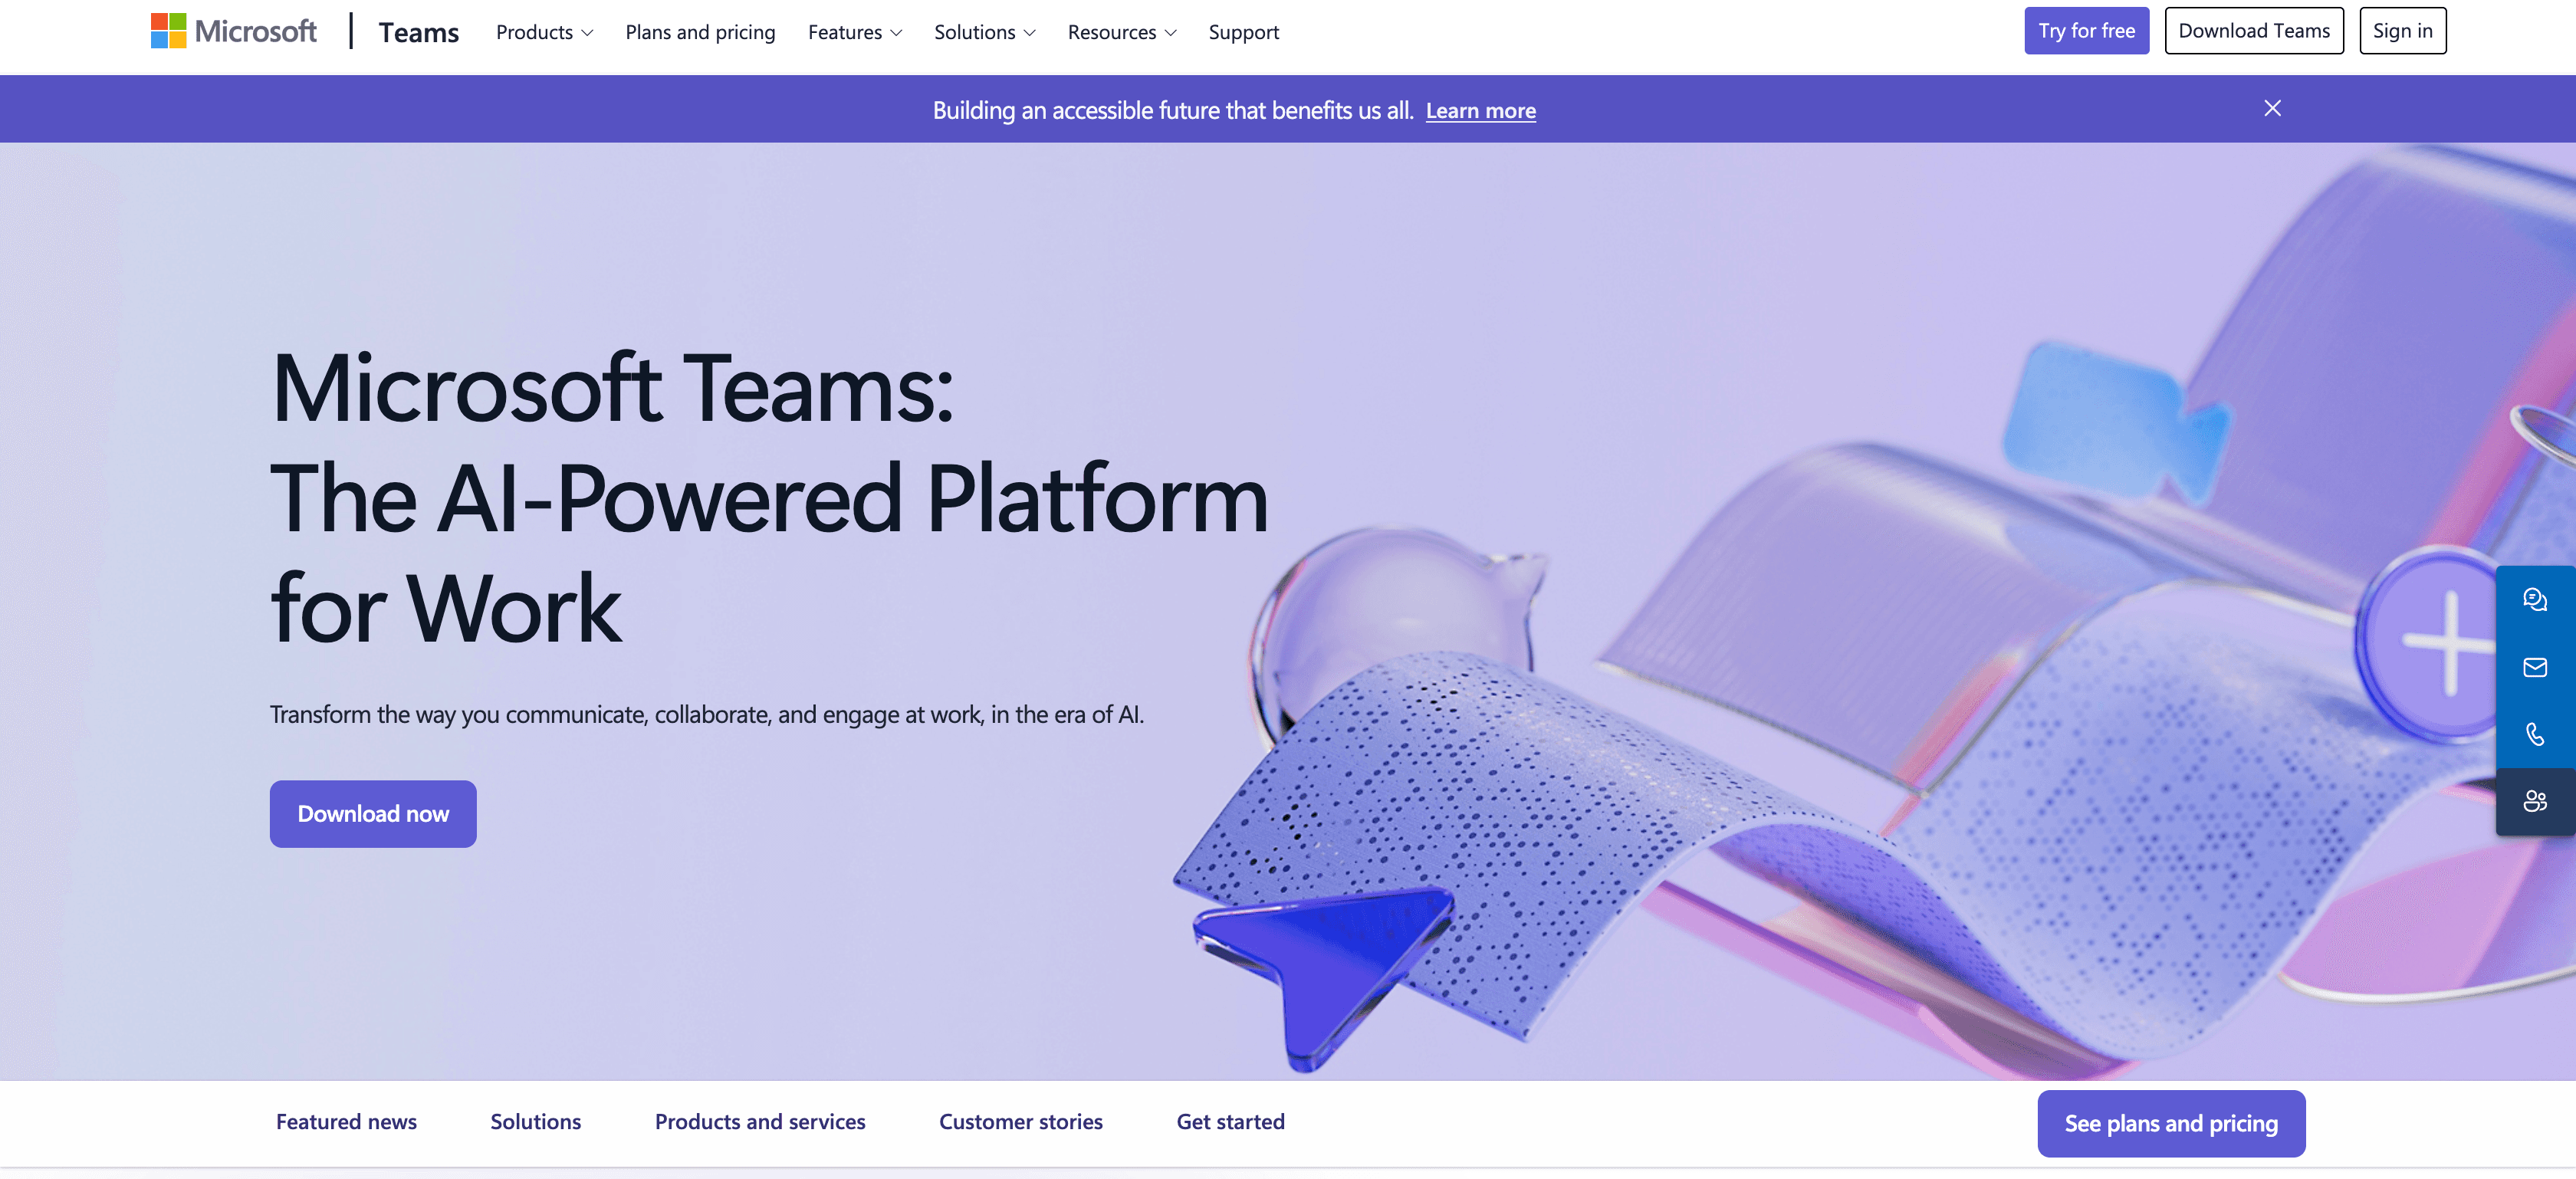Follow the Learn more accessibility link

pos(1480,110)
